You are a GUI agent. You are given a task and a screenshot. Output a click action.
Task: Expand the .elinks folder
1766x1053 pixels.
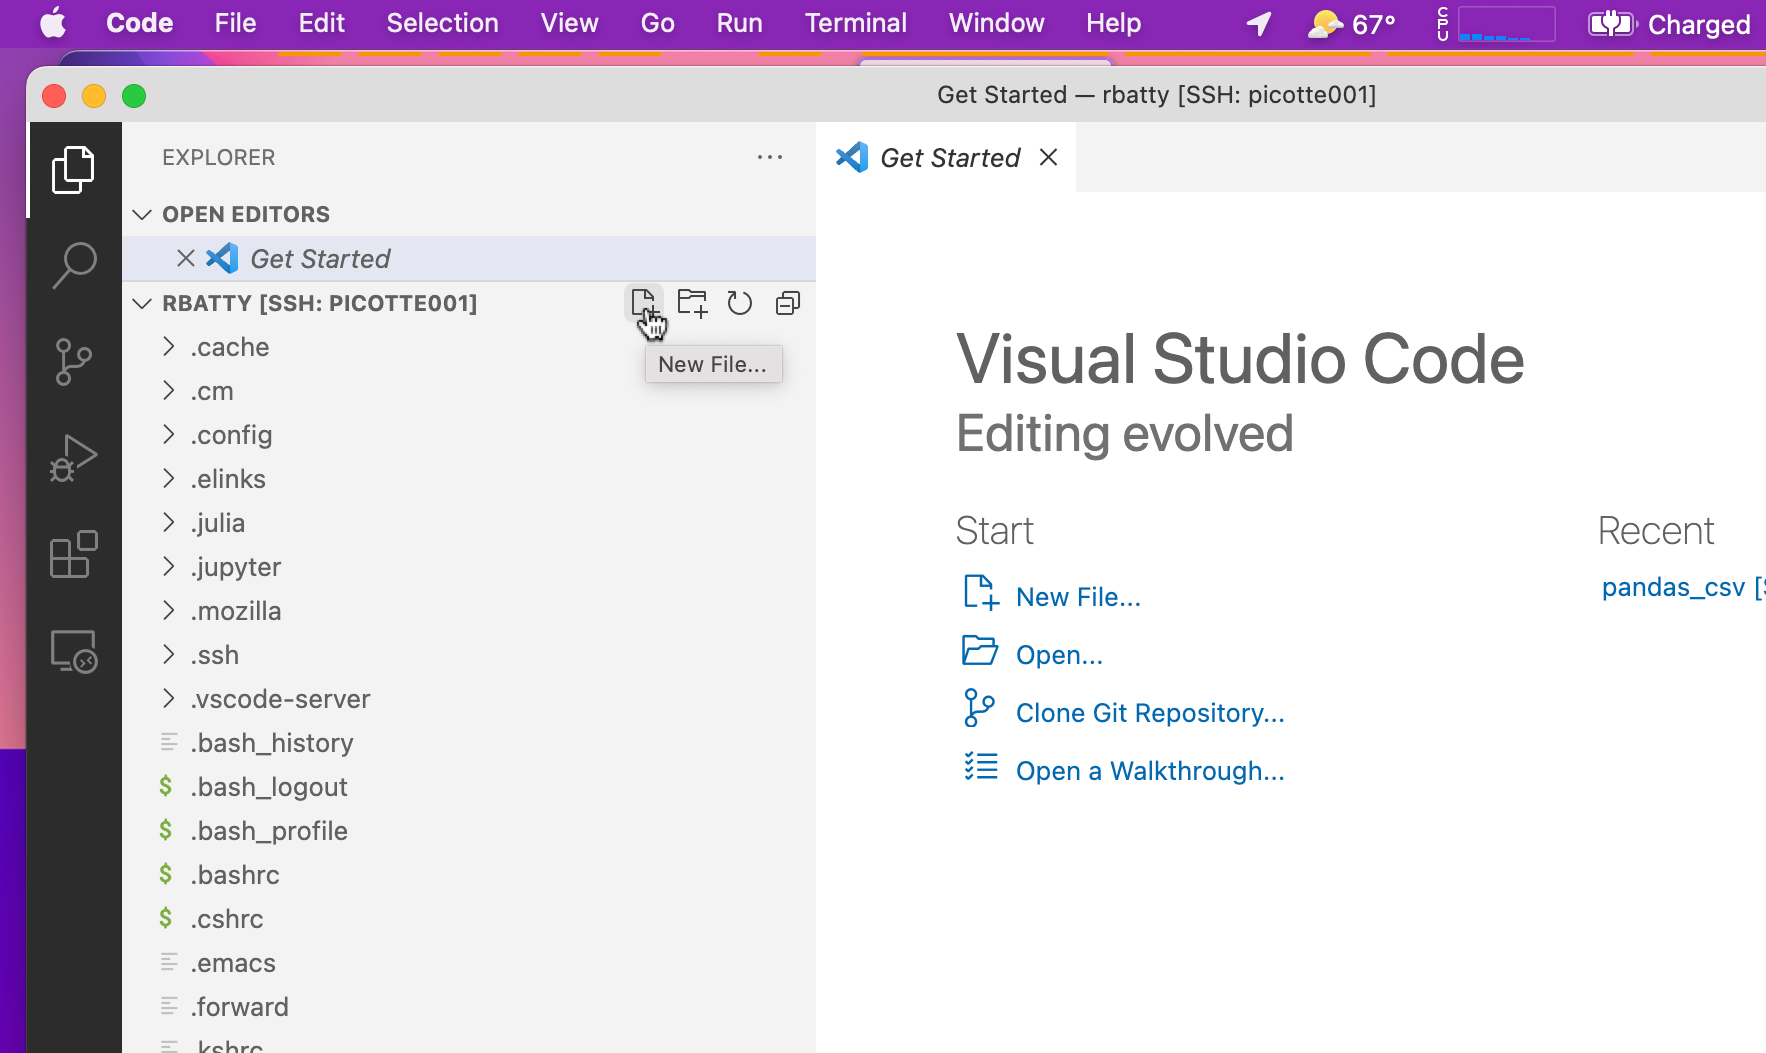point(169,479)
